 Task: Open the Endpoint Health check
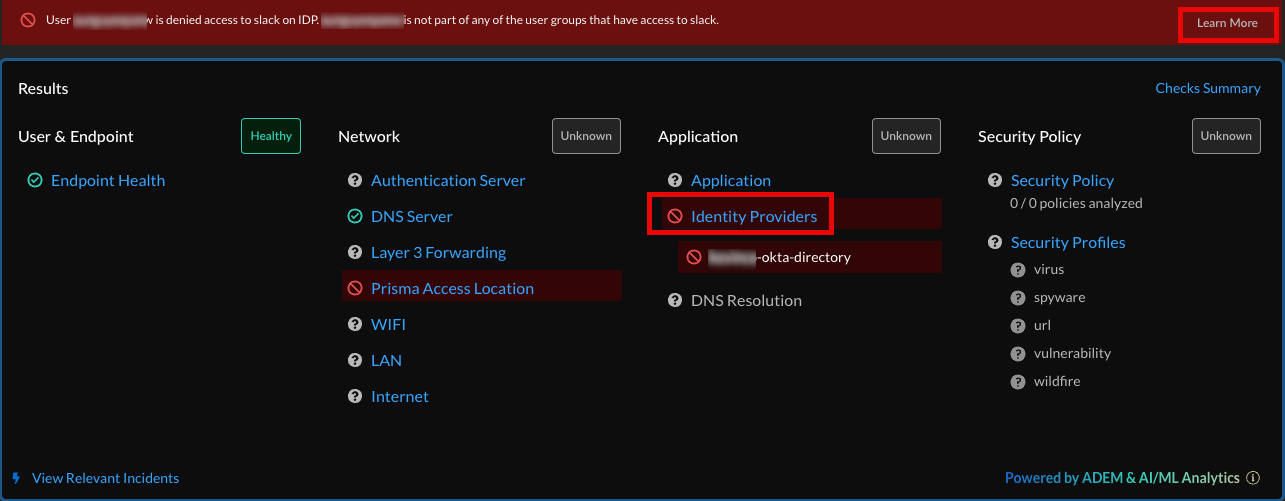[108, 181]
